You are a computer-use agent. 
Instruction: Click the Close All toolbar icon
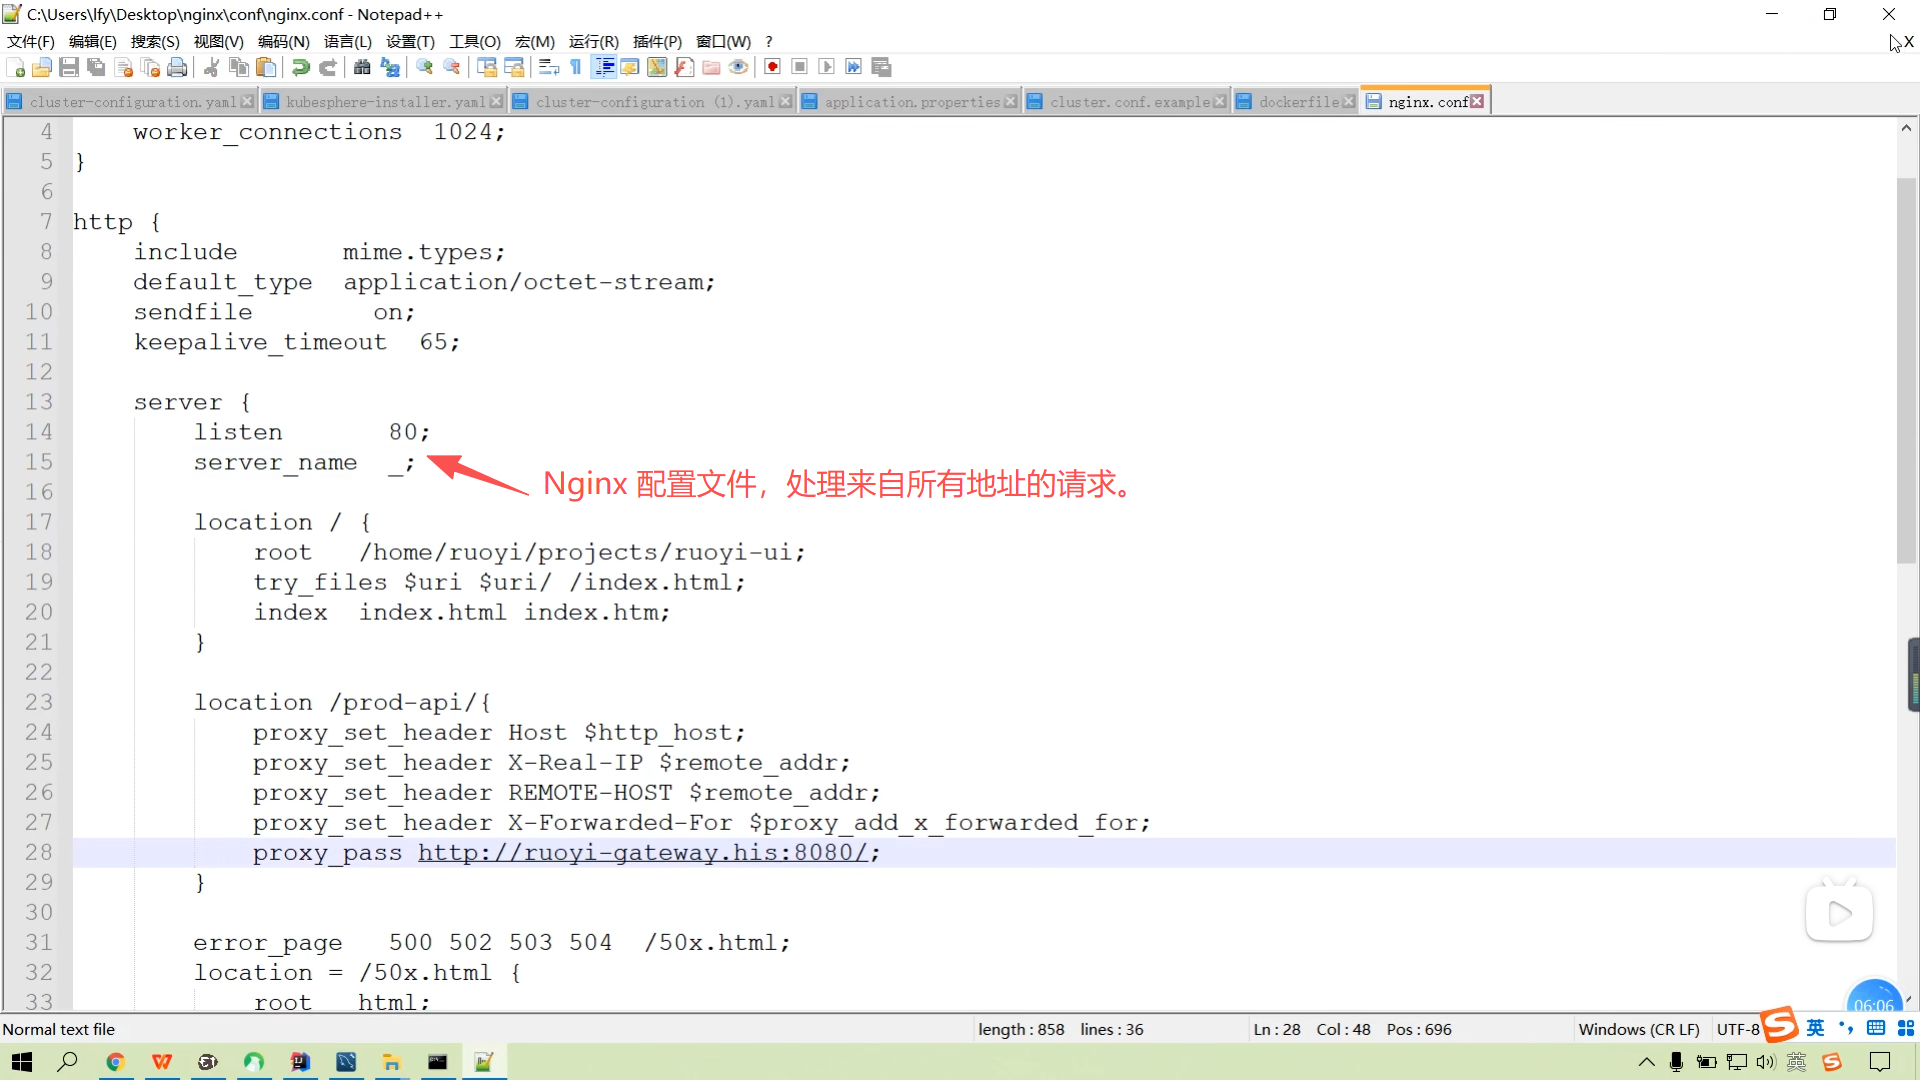[x=151, y=67]
